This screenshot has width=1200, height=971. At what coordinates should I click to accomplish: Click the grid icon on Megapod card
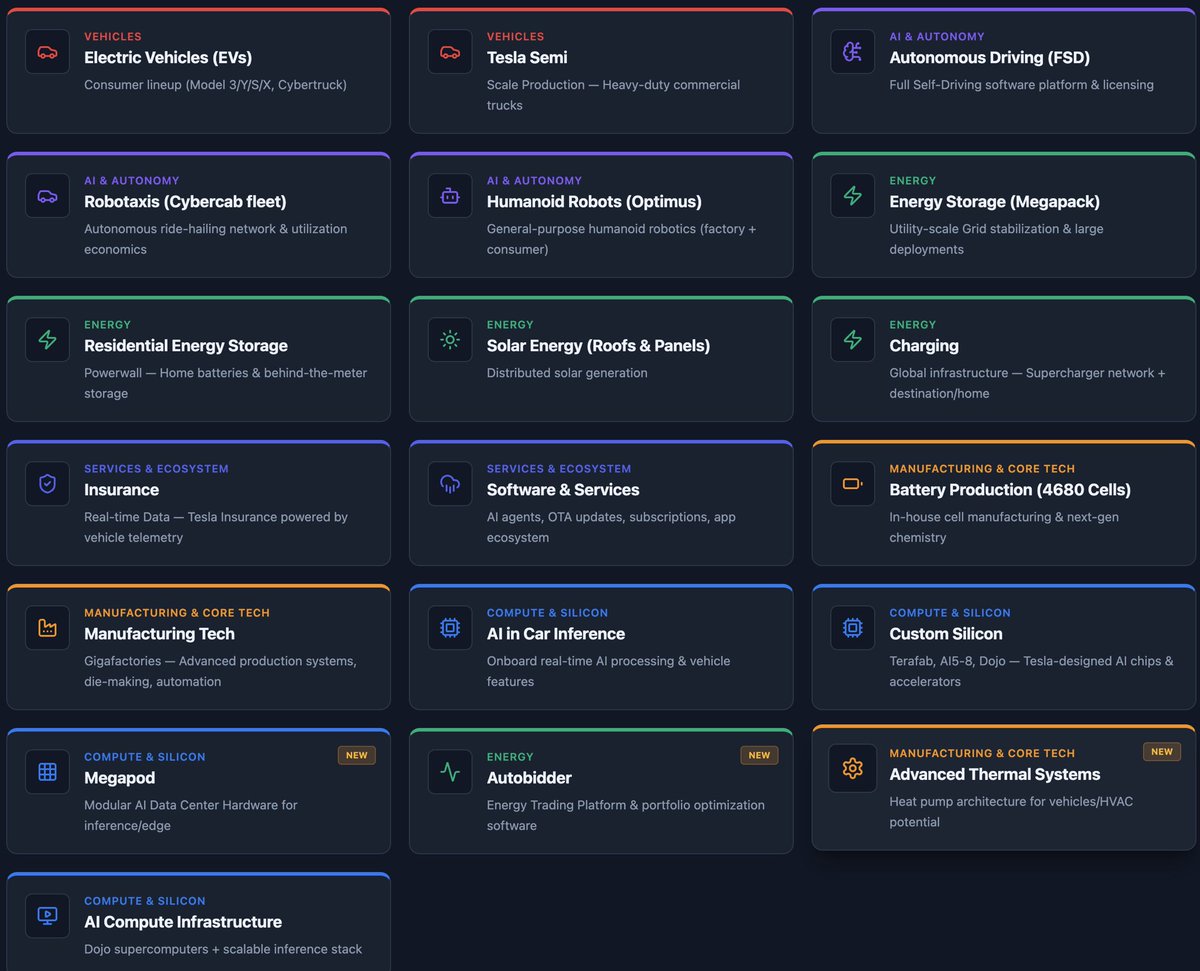pyautogui.click(x=47, y=772)
